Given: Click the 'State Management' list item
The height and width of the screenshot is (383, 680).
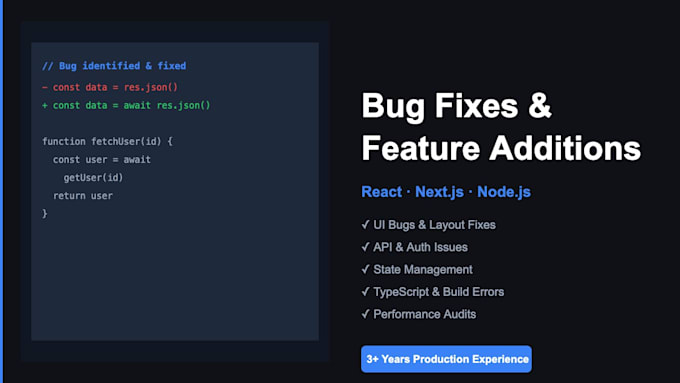Looking at the screenshot, I should click(417, 269).
